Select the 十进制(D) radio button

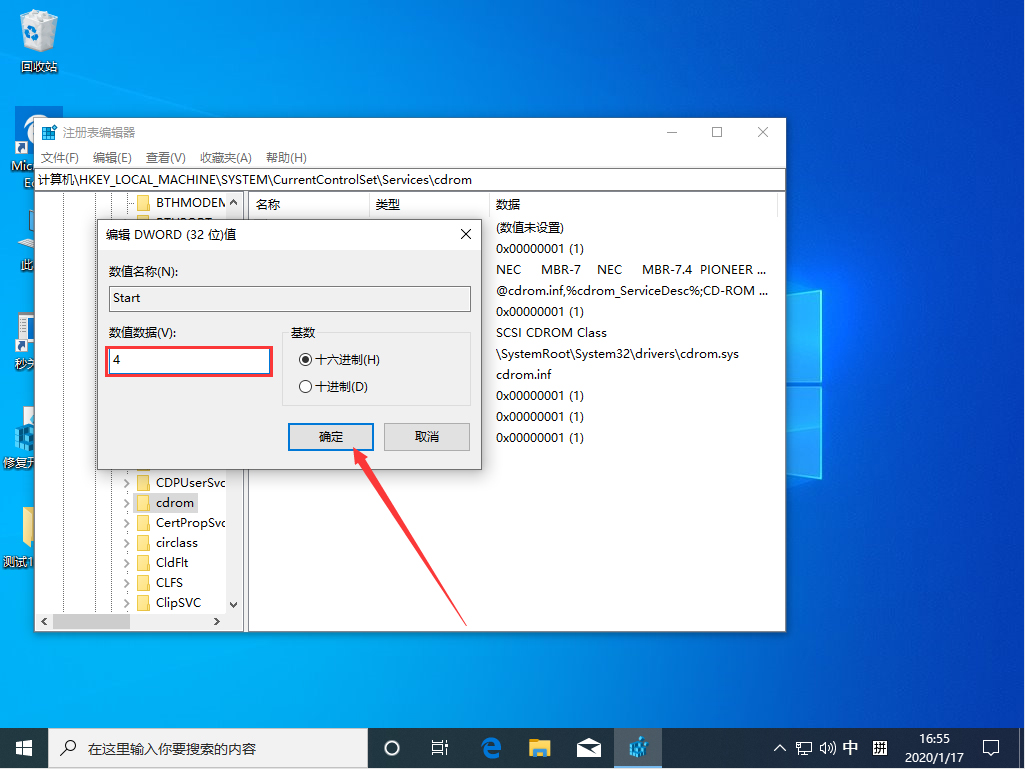(306, 386)
